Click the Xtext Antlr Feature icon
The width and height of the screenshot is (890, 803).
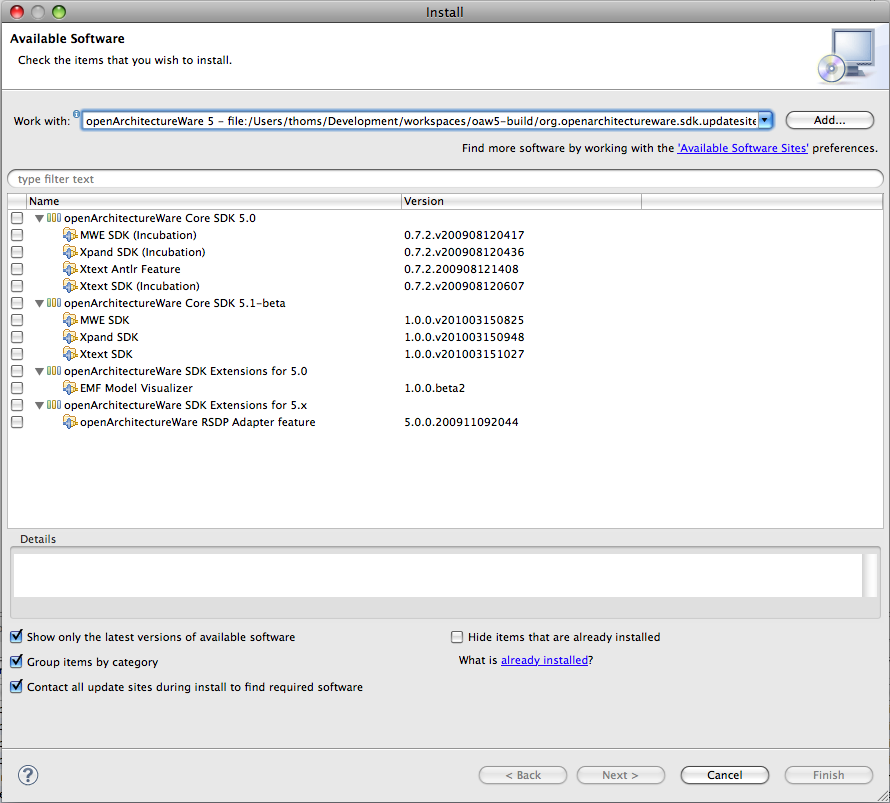70,269
